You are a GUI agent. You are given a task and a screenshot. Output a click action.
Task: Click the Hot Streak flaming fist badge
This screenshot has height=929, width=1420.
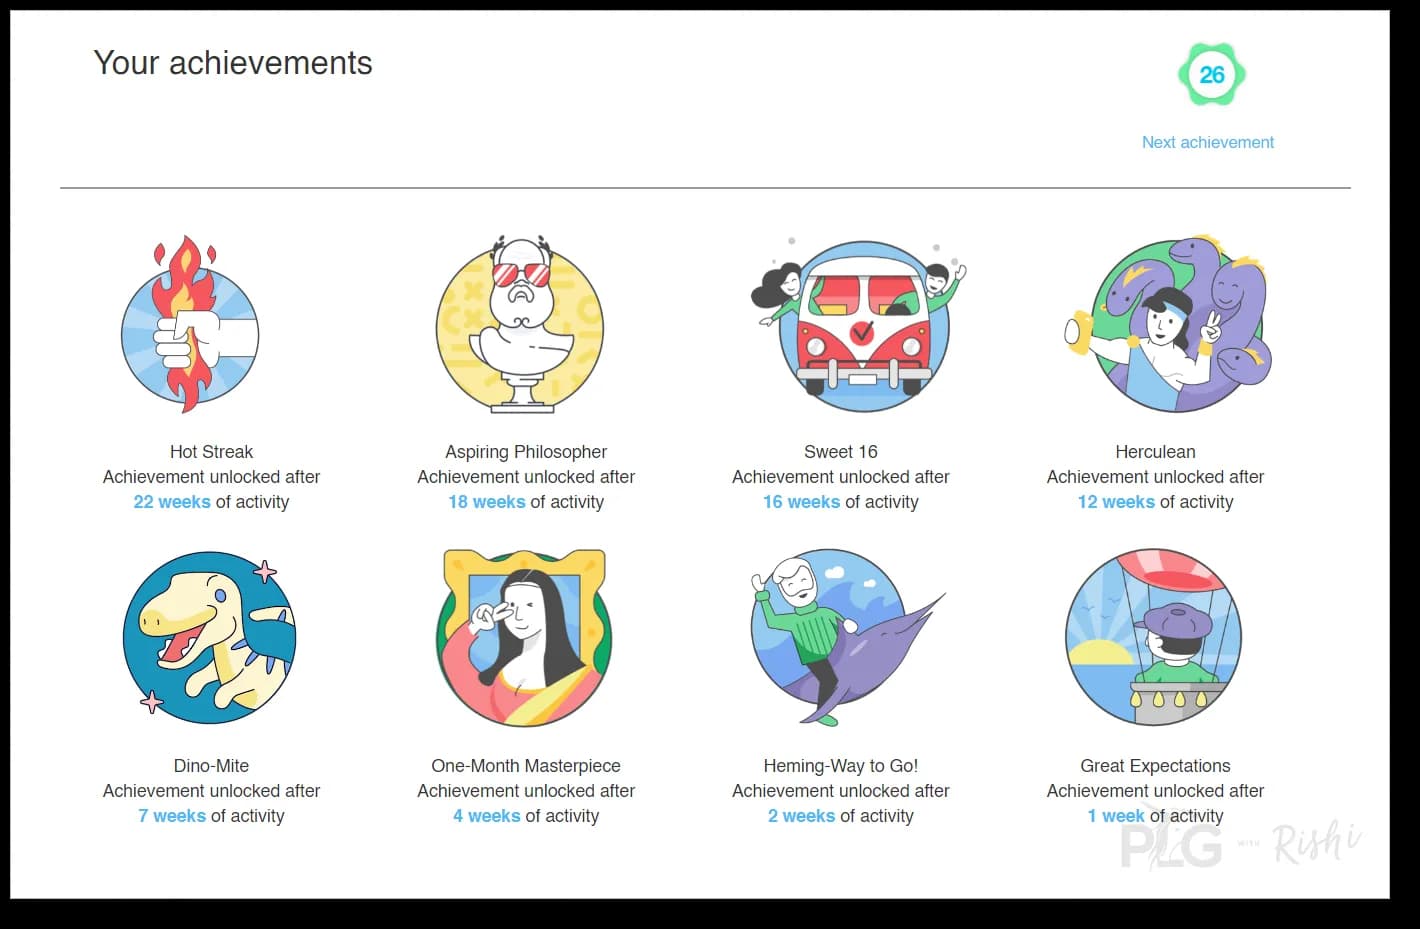point(190,324)
